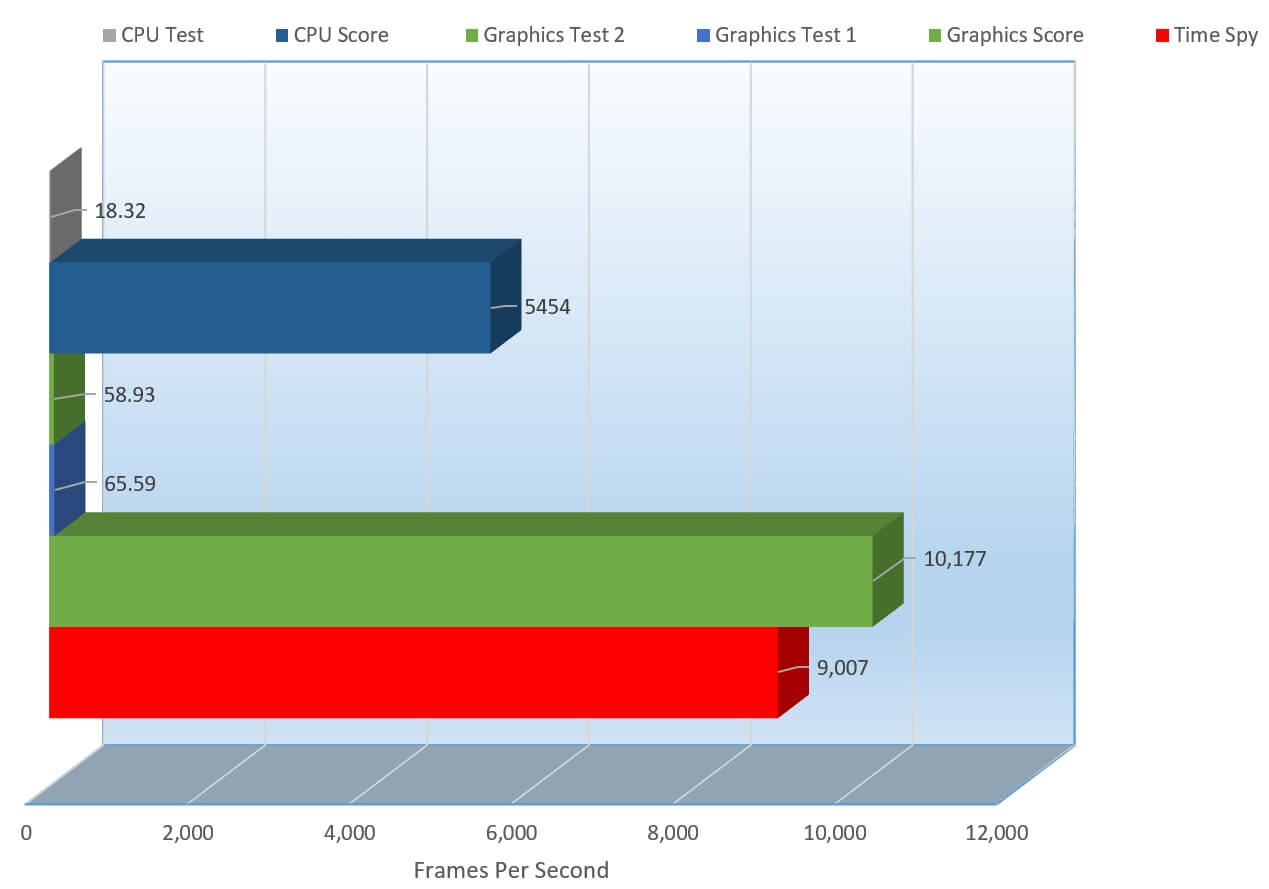Click the gray CPU Test legend swatch
Viewport: 1269px width, 889px height.
pos(109,36)
